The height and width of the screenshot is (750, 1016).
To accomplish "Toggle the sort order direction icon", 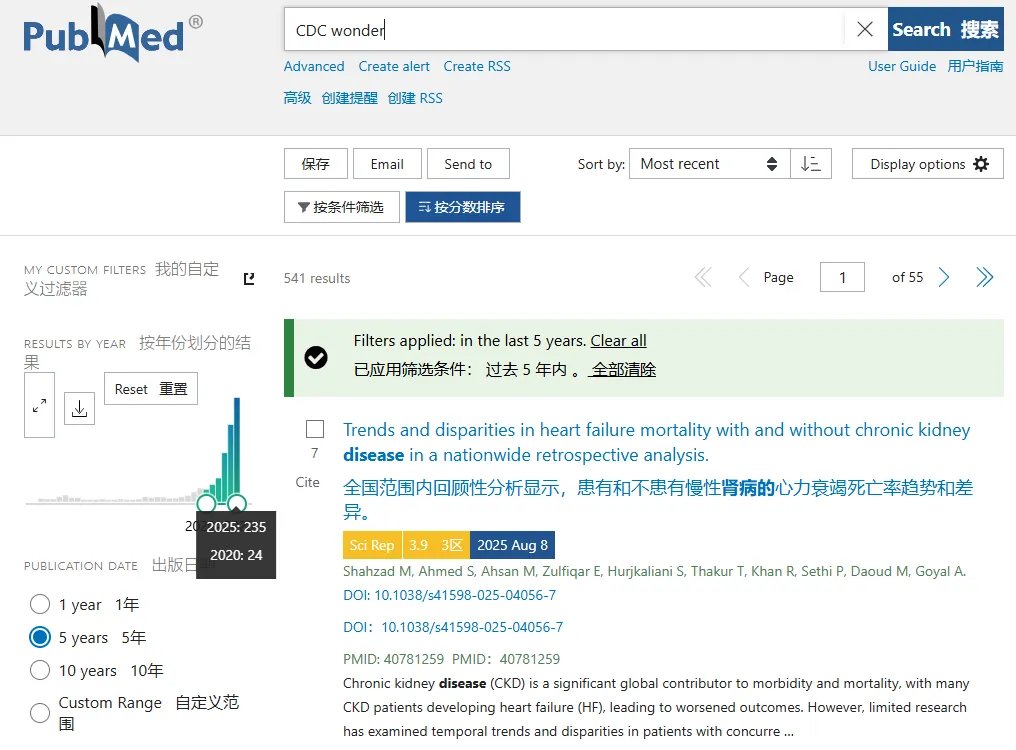I will click(x=811, y=164).
